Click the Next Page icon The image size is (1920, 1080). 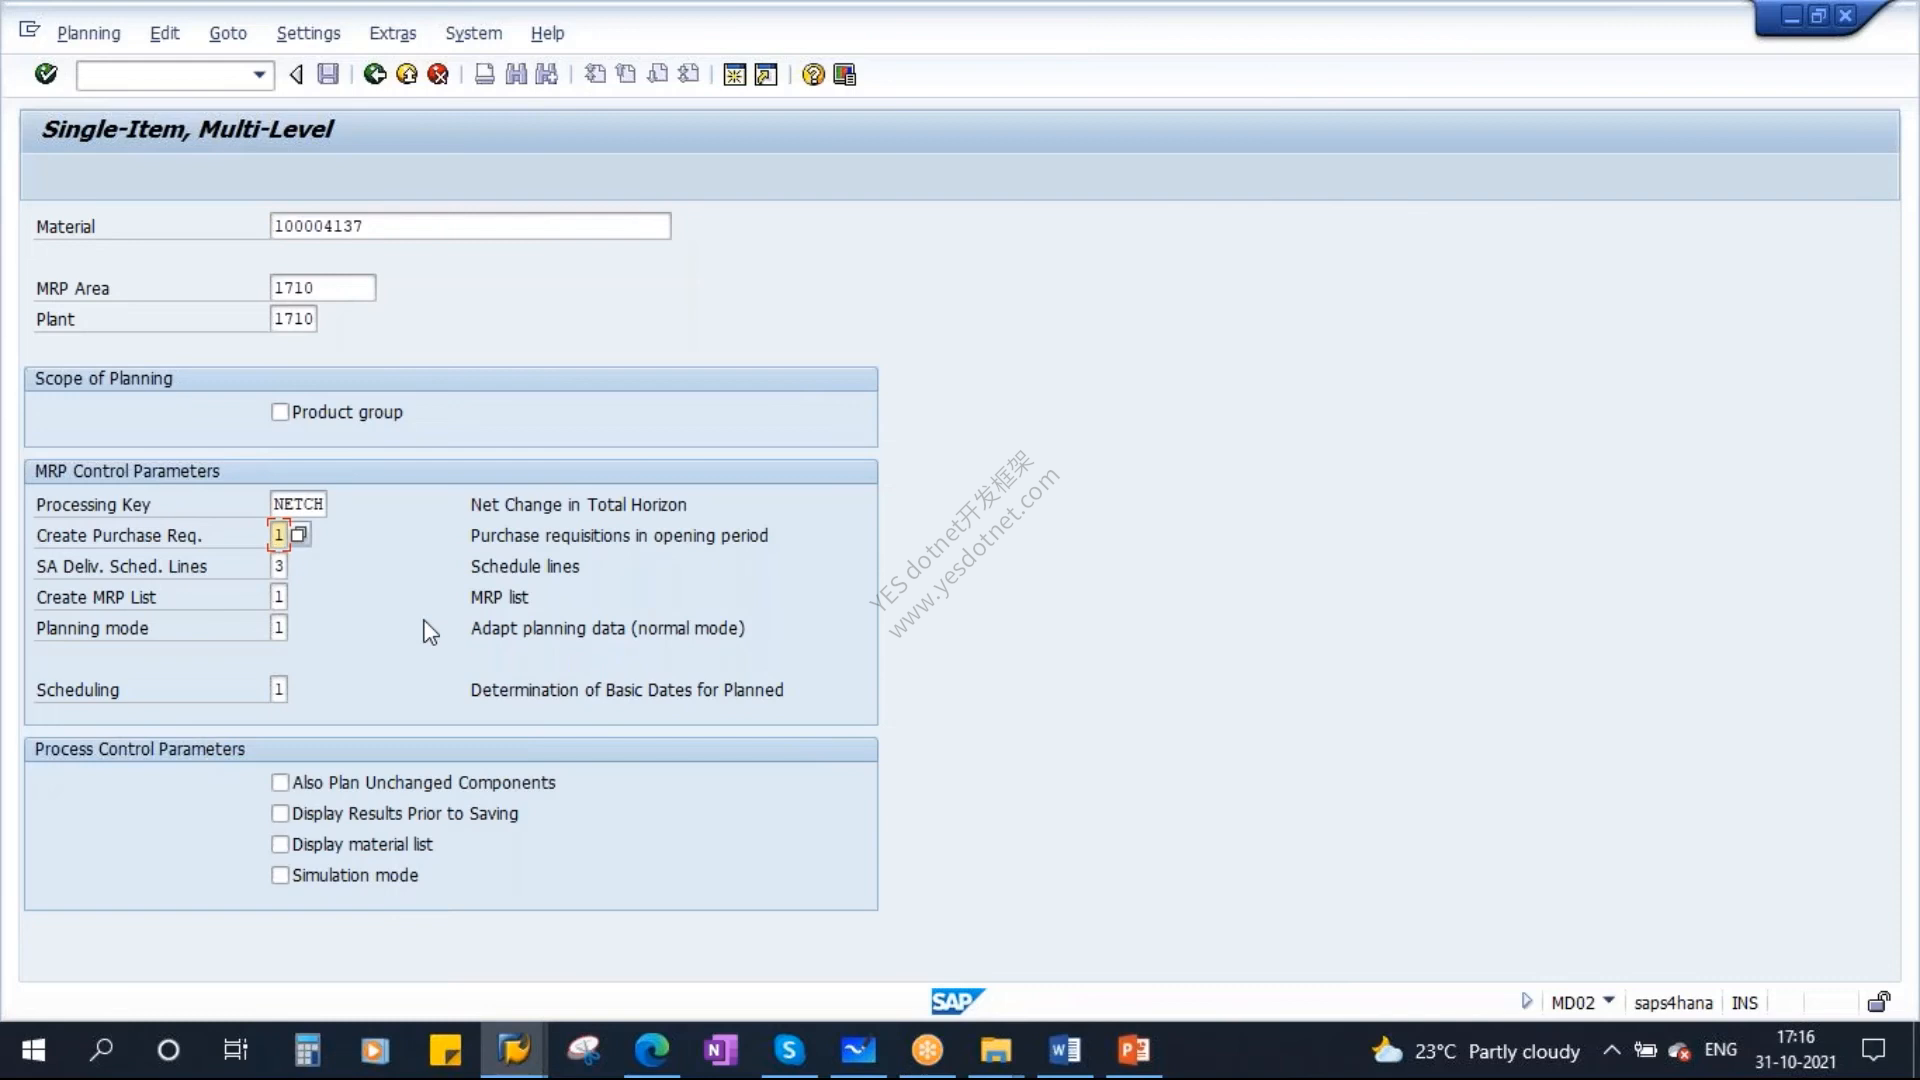click(x=657, y=74)
